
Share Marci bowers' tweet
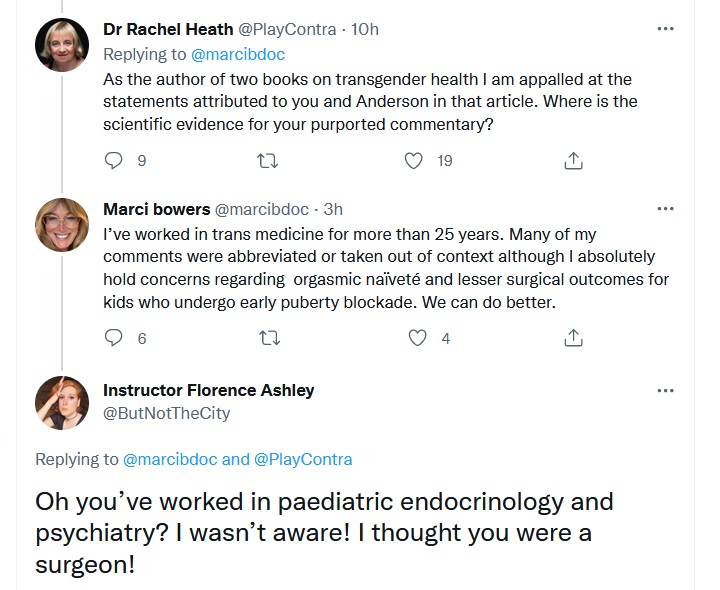click(574, 338)
